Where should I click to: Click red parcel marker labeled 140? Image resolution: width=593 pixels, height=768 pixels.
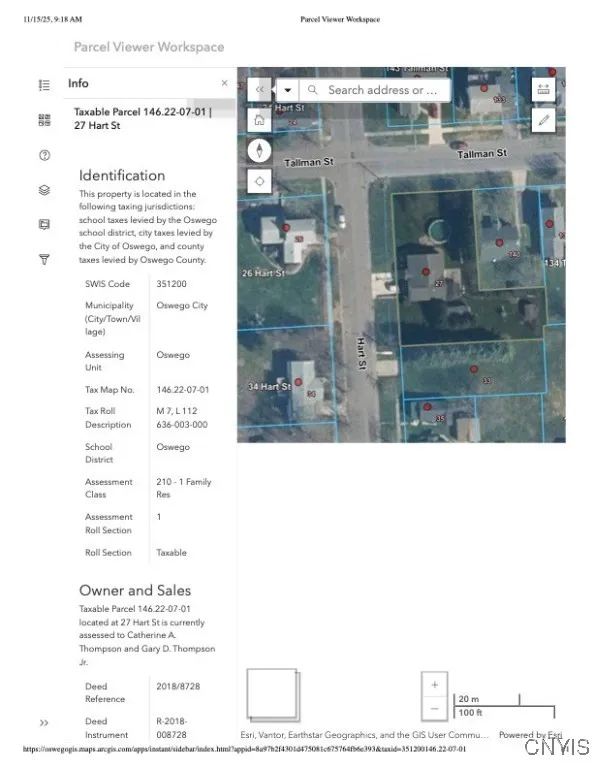coord(499,242)
